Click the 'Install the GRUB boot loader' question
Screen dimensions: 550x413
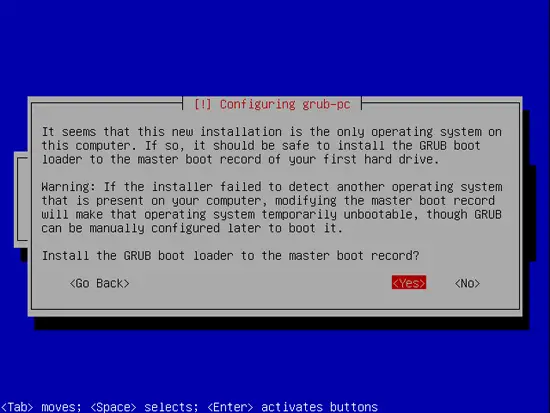[230, 255]
